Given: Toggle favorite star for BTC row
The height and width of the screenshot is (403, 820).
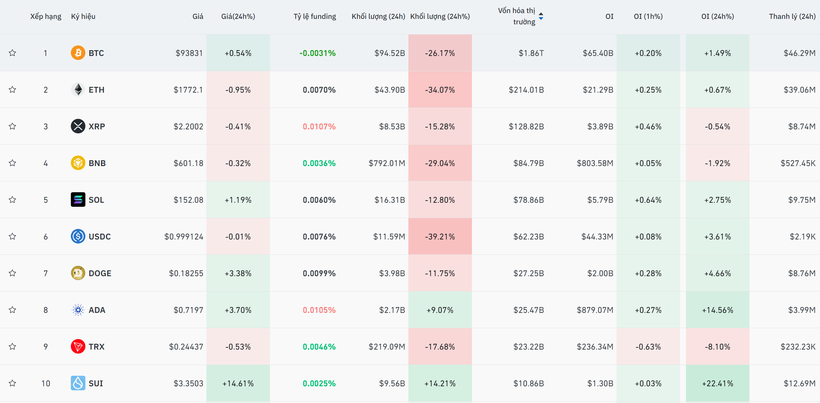Looking at the screenshot, I should pyautogui.click(x=12, y=53).
